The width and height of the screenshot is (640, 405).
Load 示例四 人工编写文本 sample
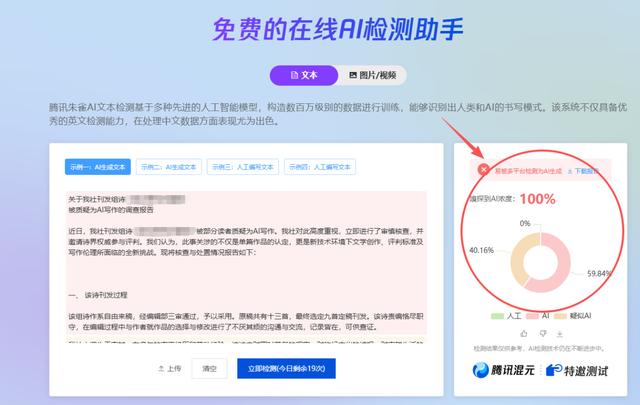320,167
